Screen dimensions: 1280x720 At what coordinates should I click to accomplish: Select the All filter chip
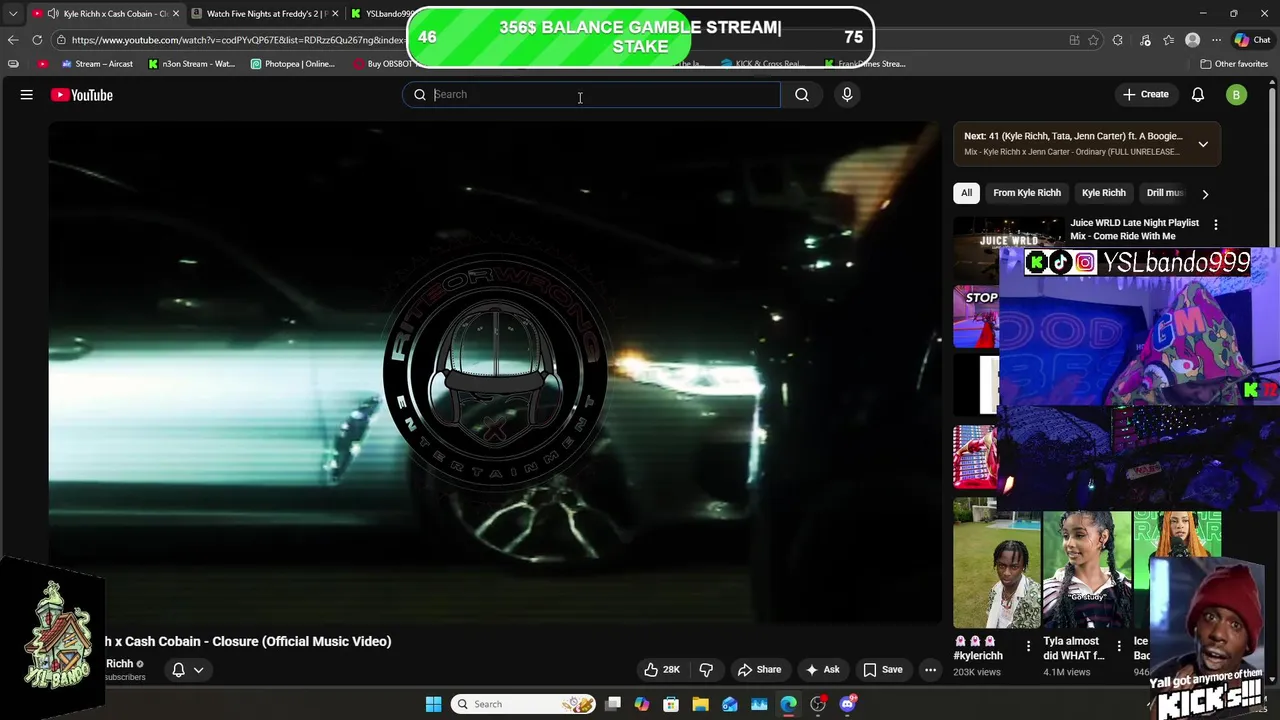coord(966,193)
